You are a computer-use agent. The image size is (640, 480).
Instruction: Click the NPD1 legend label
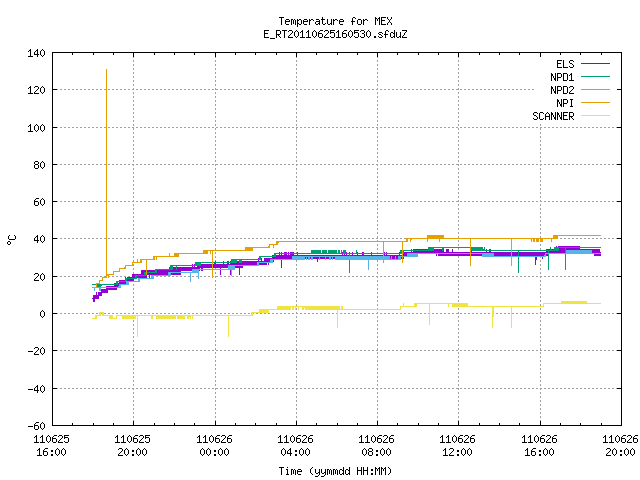point(562,77)
